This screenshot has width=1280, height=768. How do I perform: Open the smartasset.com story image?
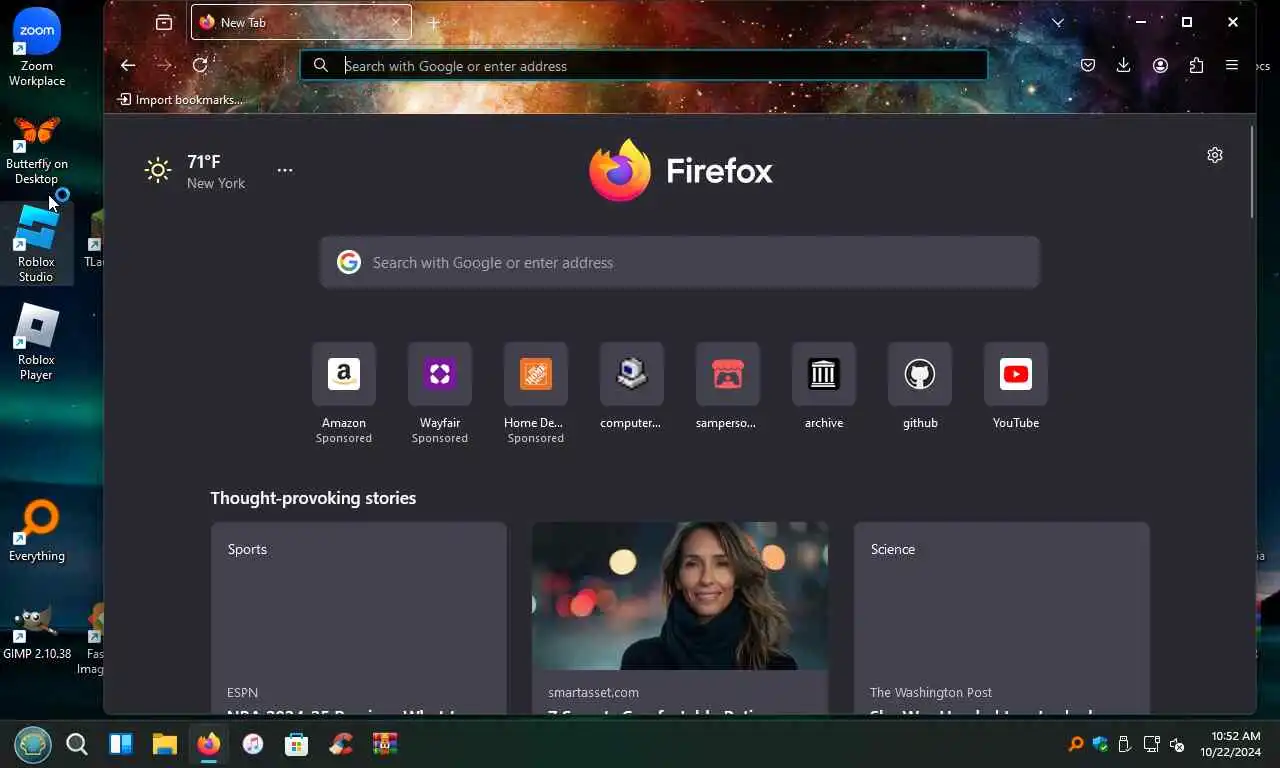point(680,596)
